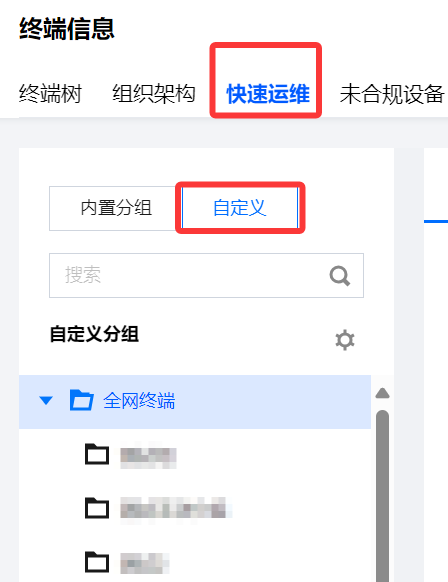Select the second blurred subgroup name
The width and height of the screenshot is (448, 582).
click(174, 508)
